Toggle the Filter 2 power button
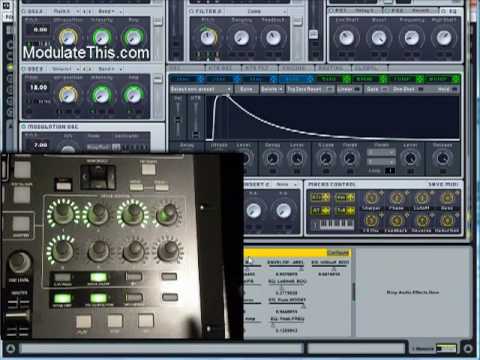The height and width of the screenshot is (360, 480). (191, 11)
